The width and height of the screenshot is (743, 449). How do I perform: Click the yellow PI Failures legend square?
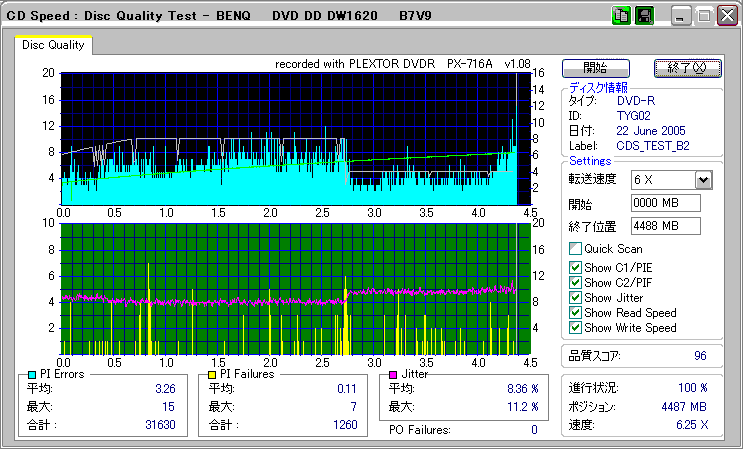(211, 374)
